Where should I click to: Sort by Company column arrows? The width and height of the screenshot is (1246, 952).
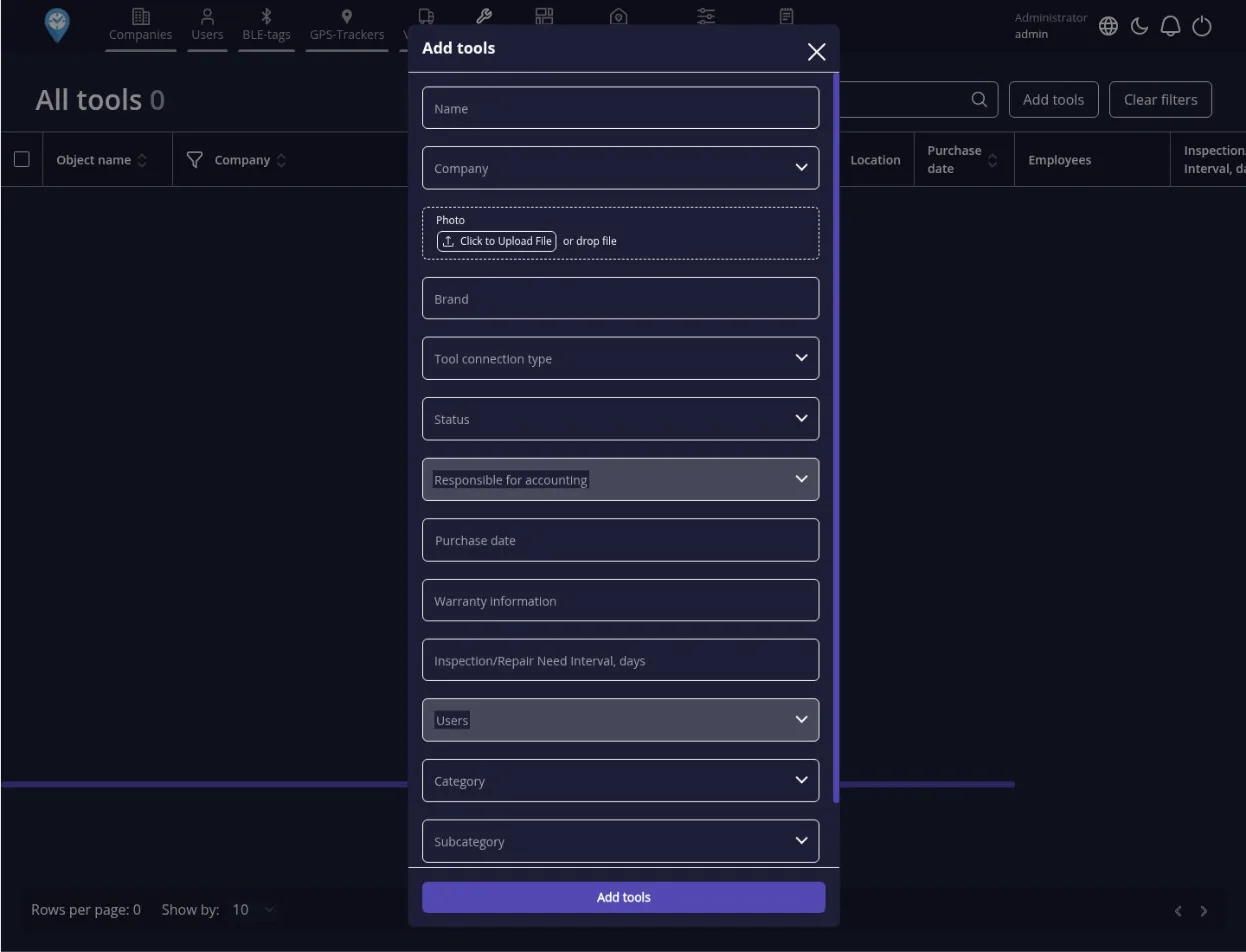pos(281,160)
